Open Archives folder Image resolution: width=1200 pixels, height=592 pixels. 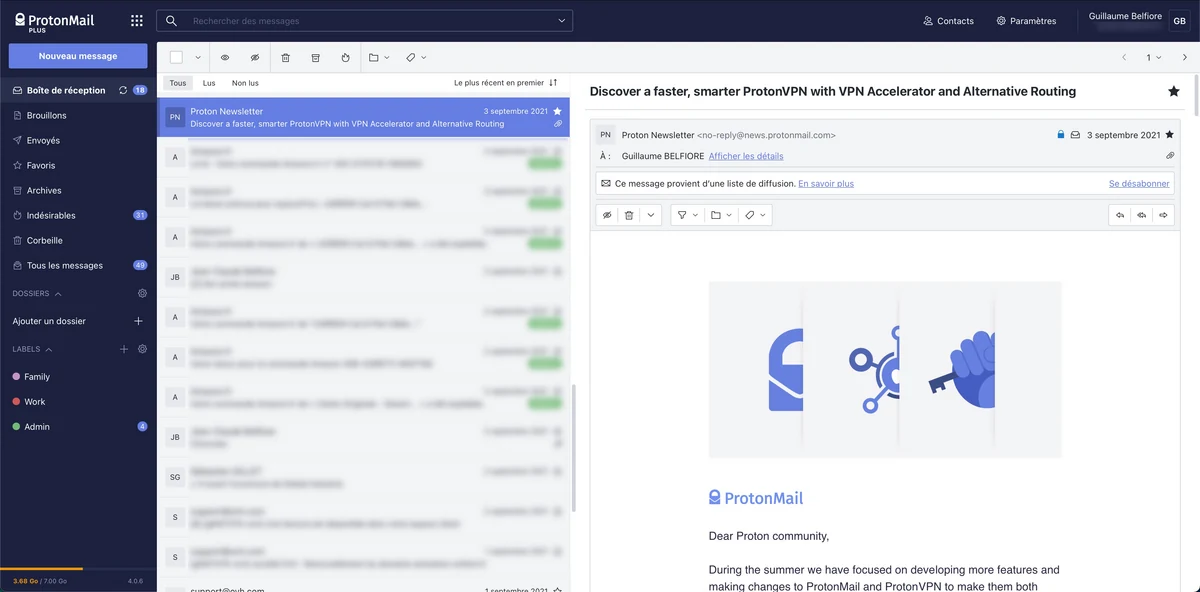click(x=78, y=190)
